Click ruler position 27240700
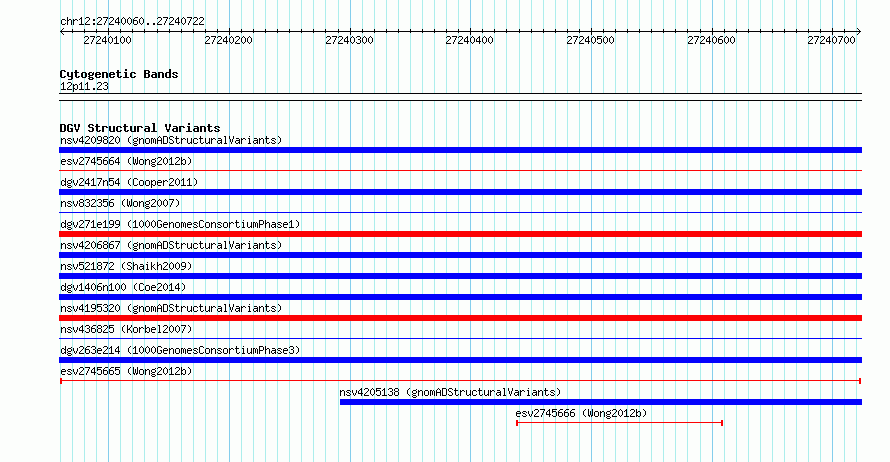This screenshot has width=890, height=462. pos(832,40)
